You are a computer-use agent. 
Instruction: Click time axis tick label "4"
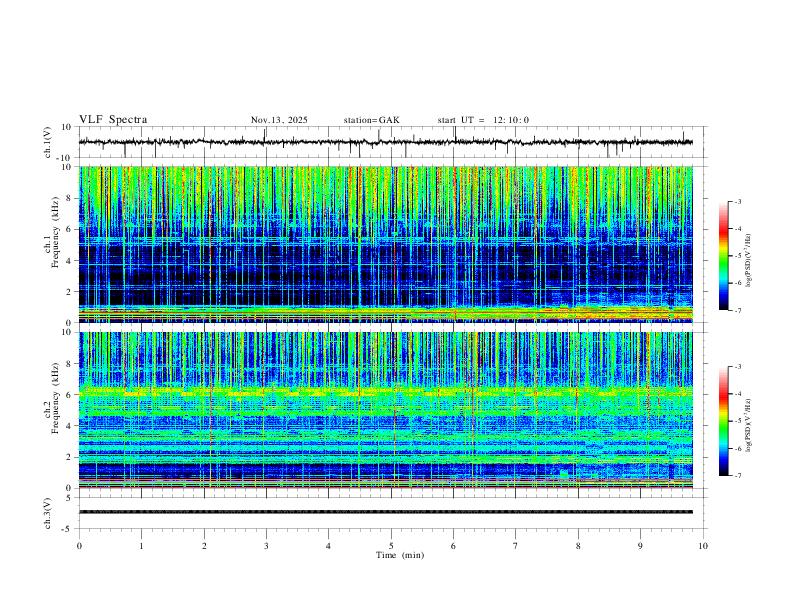tap(329, 546)
